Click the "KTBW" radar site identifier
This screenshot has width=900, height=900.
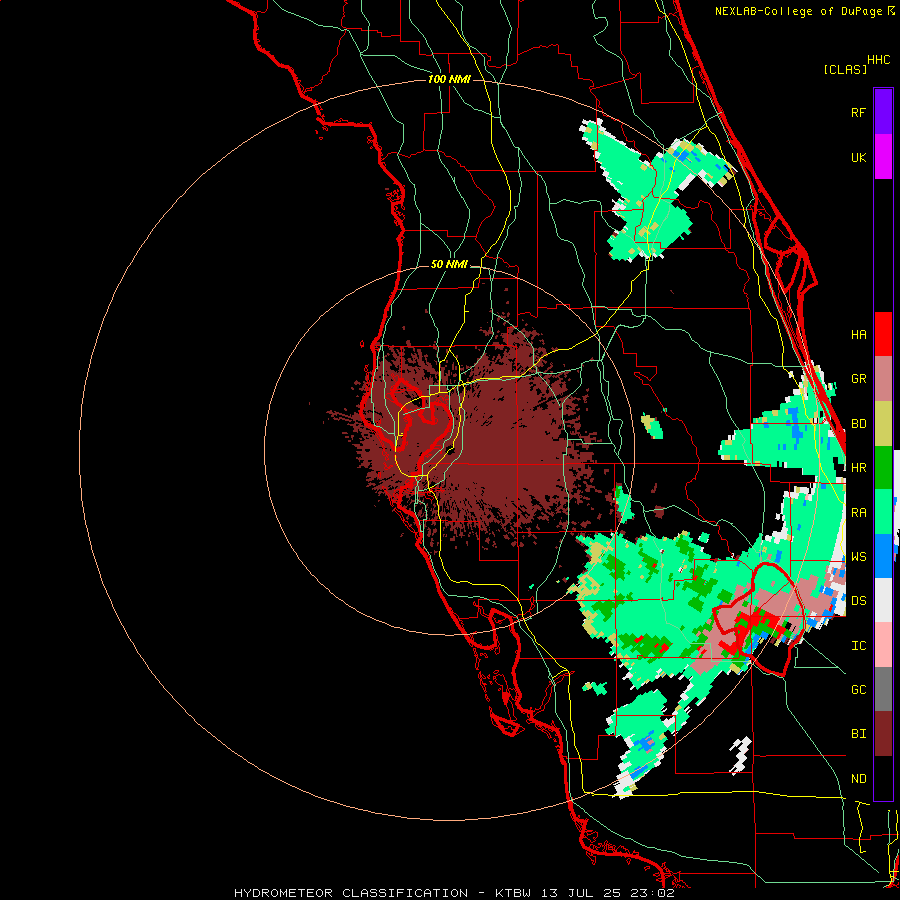coord(513,893)
